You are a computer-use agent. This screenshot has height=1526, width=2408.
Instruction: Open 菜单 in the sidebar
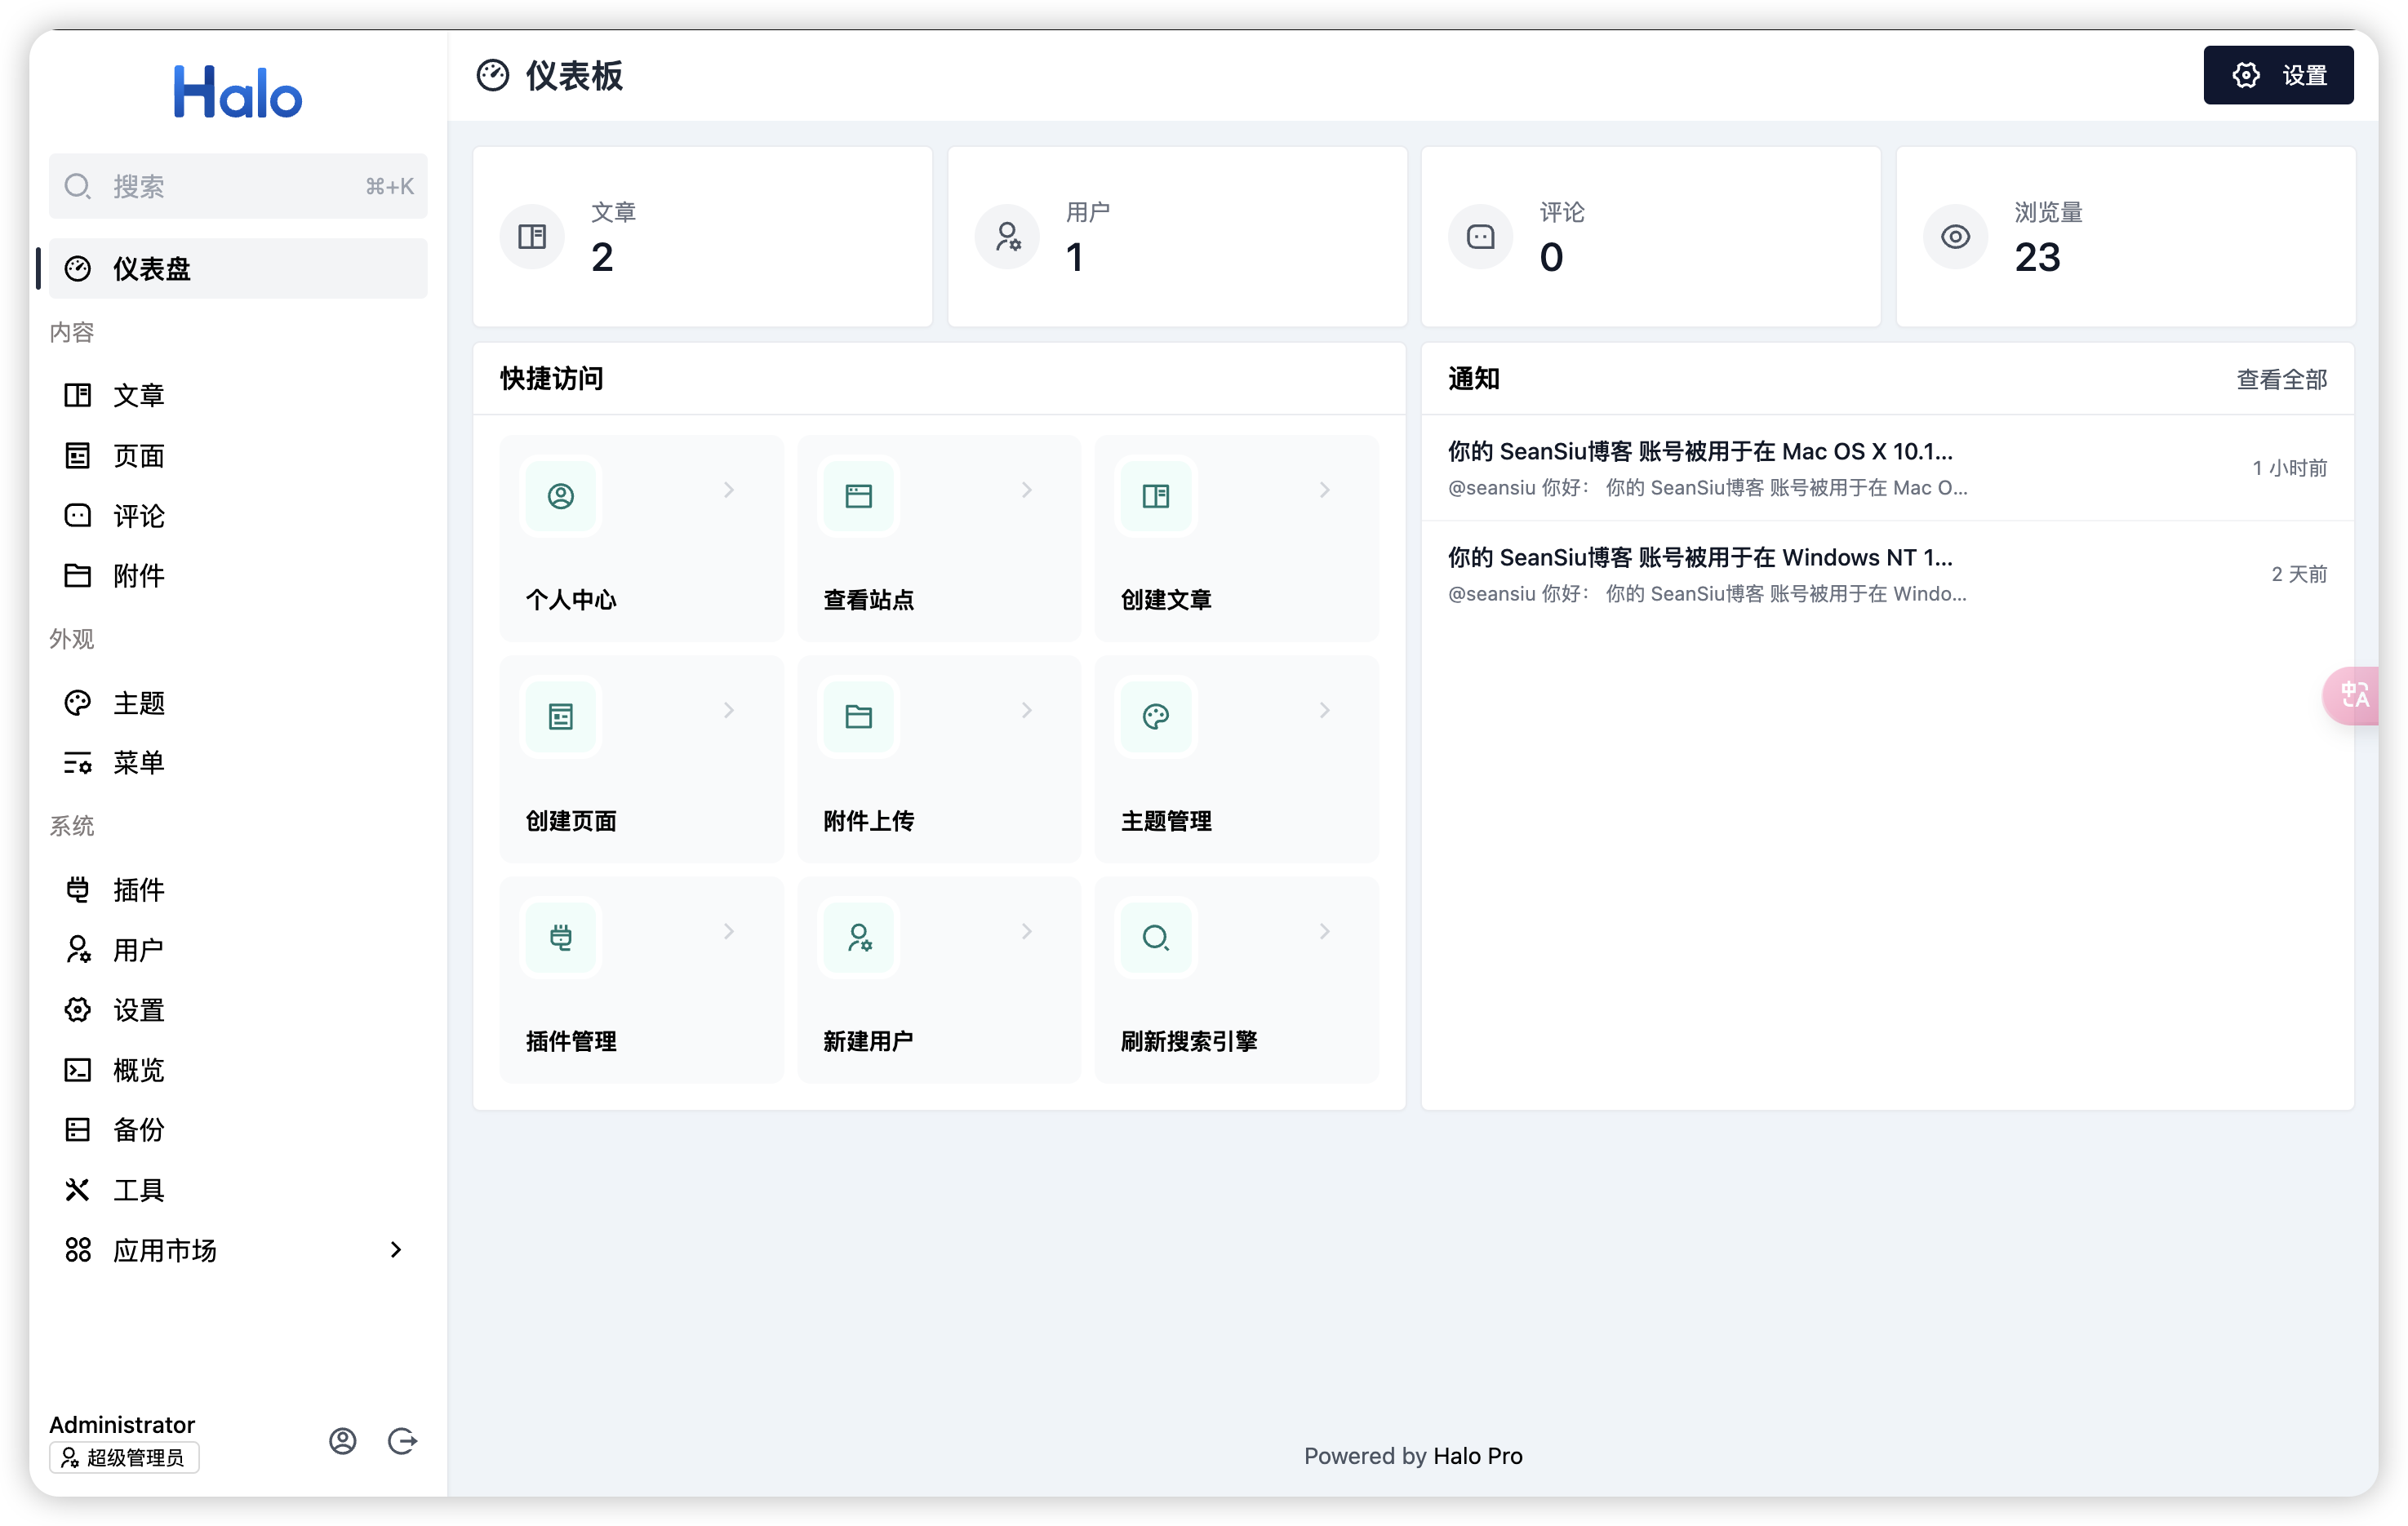point(238,763)
